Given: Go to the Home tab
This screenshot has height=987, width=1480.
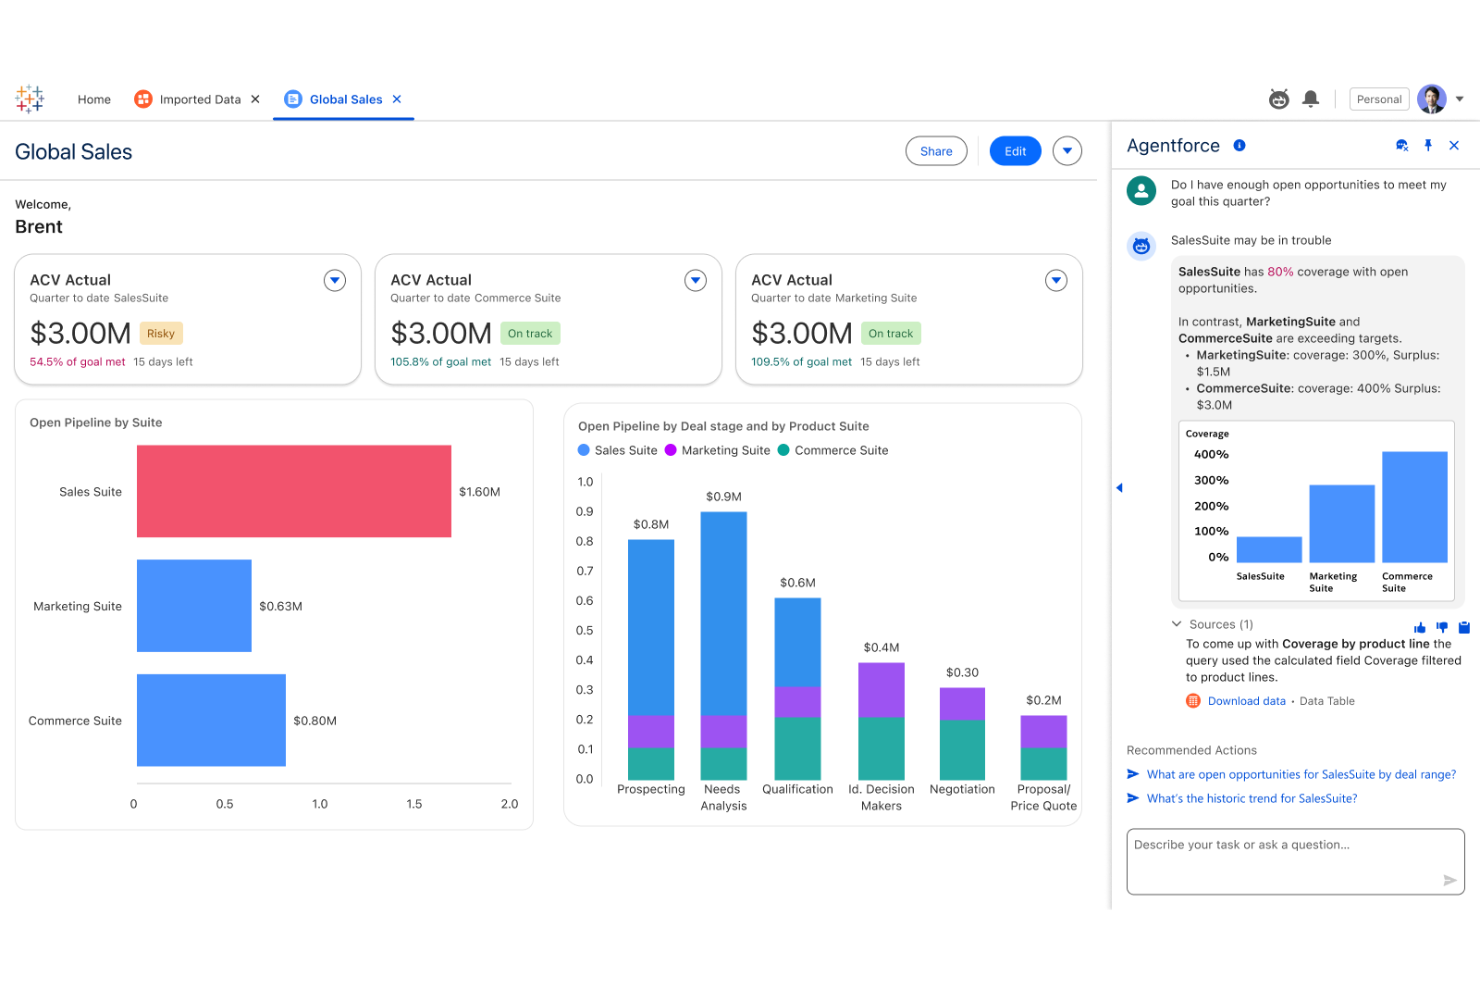Looking at the screenshot, I should (94, 99).
